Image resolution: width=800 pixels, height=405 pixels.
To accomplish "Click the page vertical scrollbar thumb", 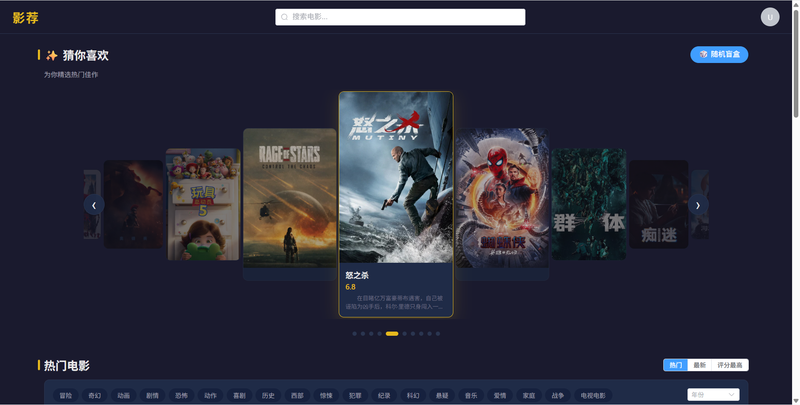I will pyautogui.click(x=795, y=63).
